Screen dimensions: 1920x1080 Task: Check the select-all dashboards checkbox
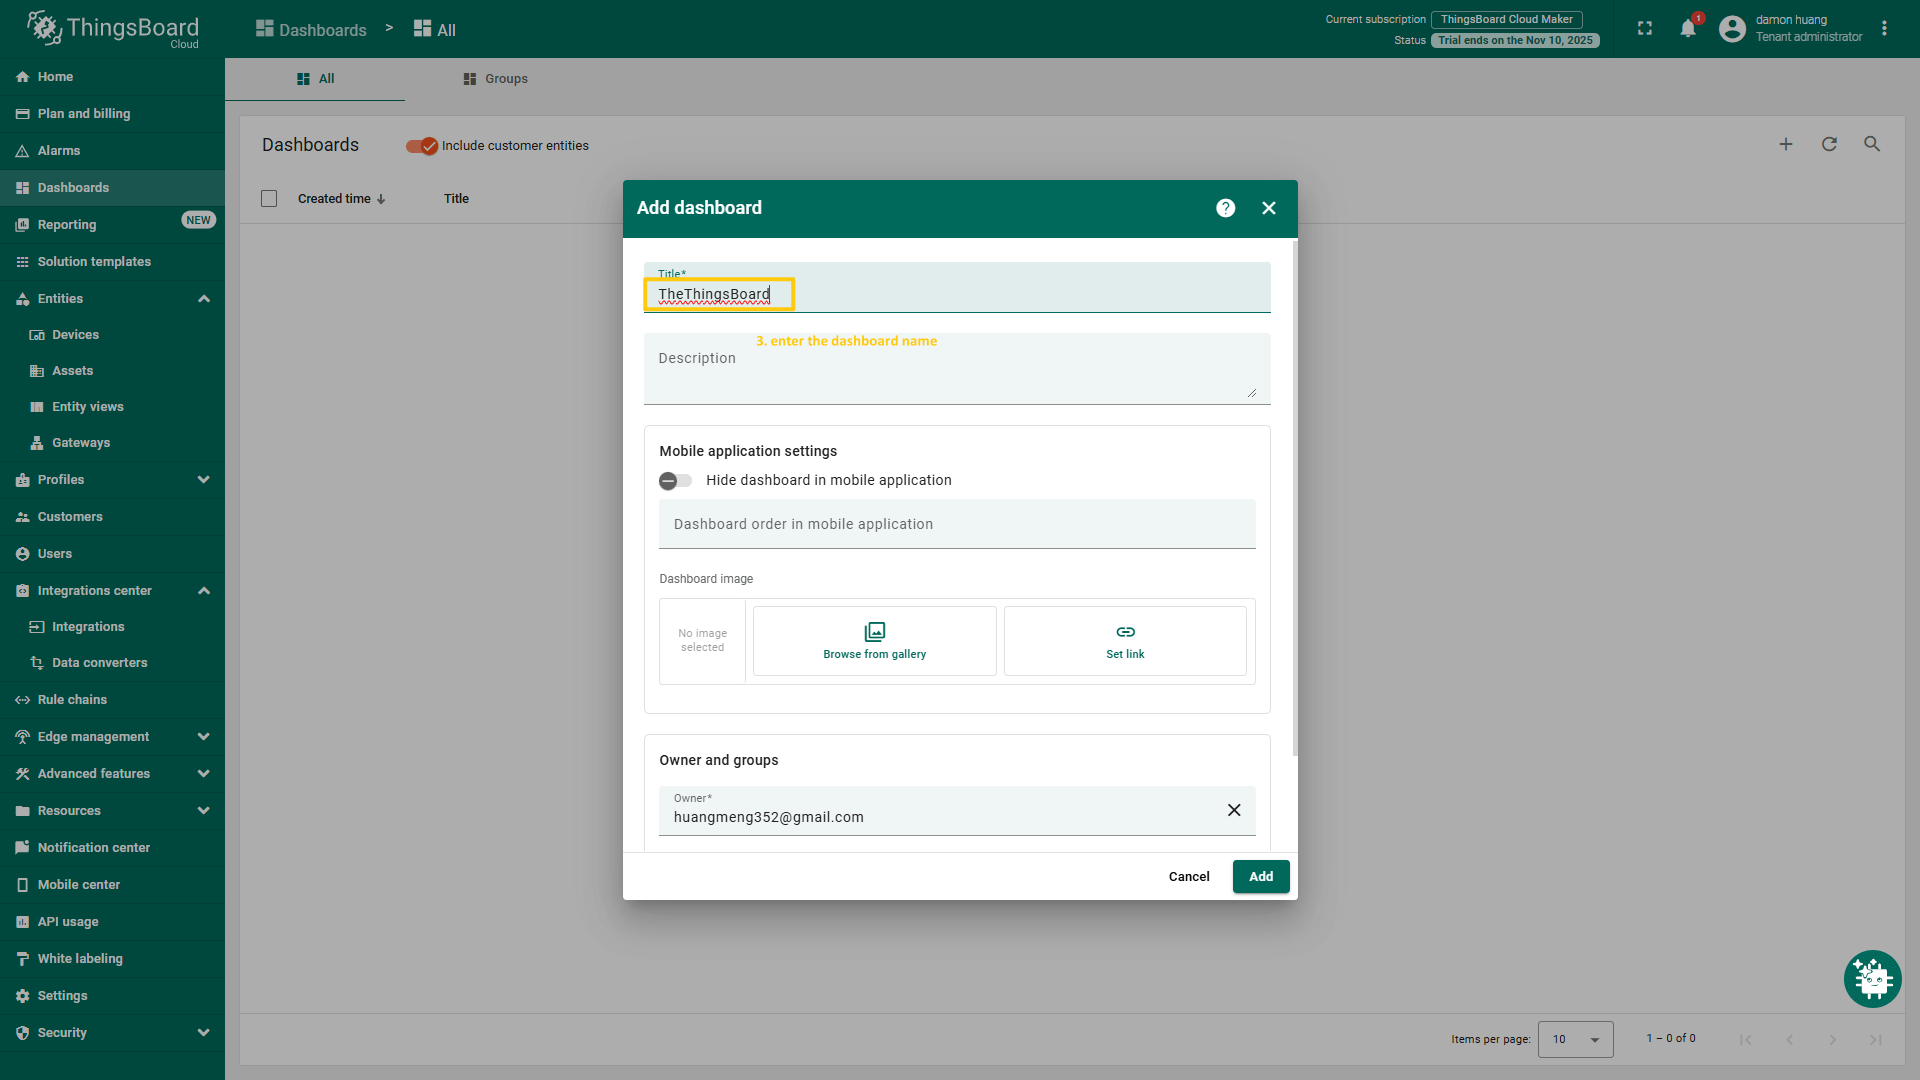point(269,199)
